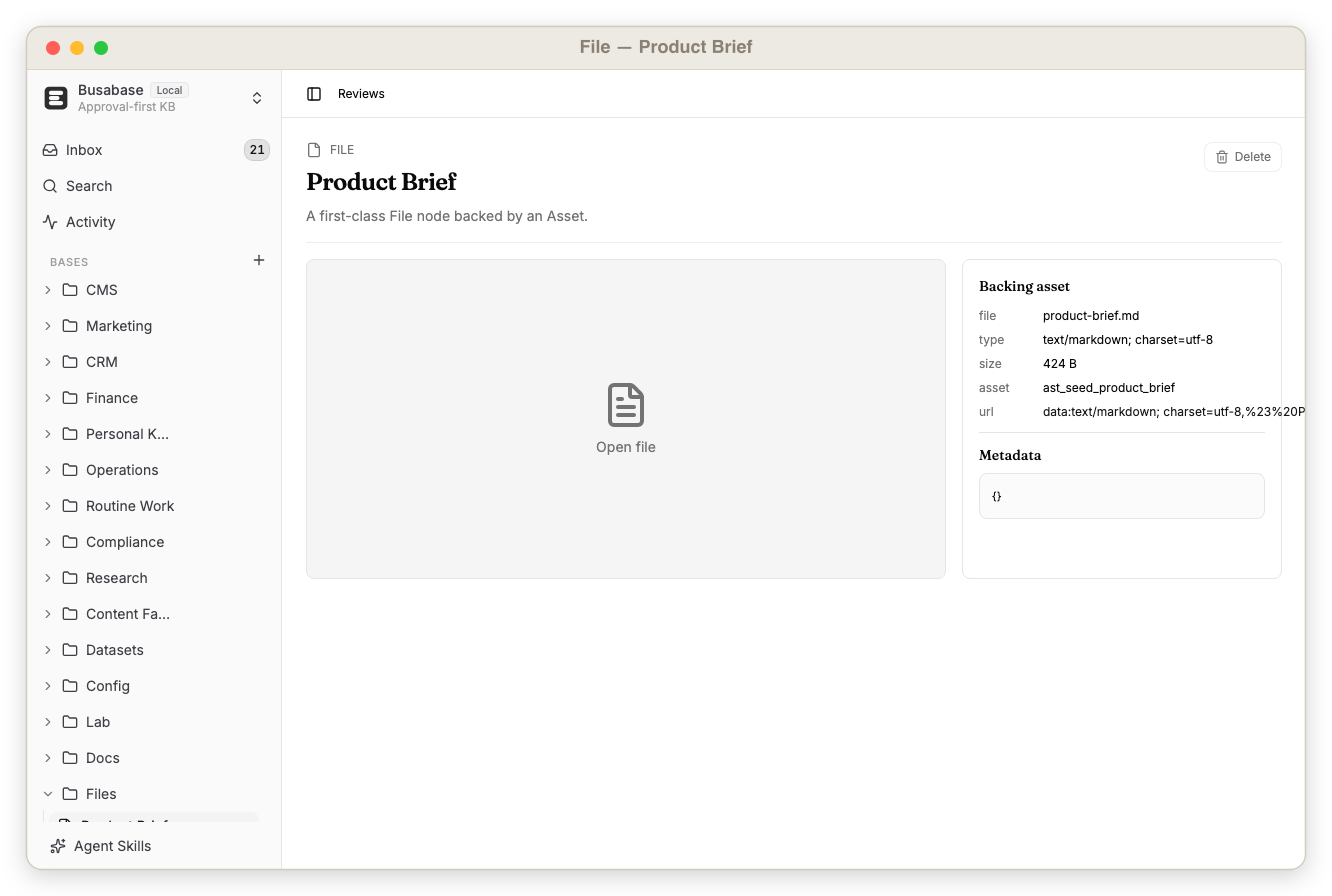Expand the Marketing base chevron

[48, 326]
